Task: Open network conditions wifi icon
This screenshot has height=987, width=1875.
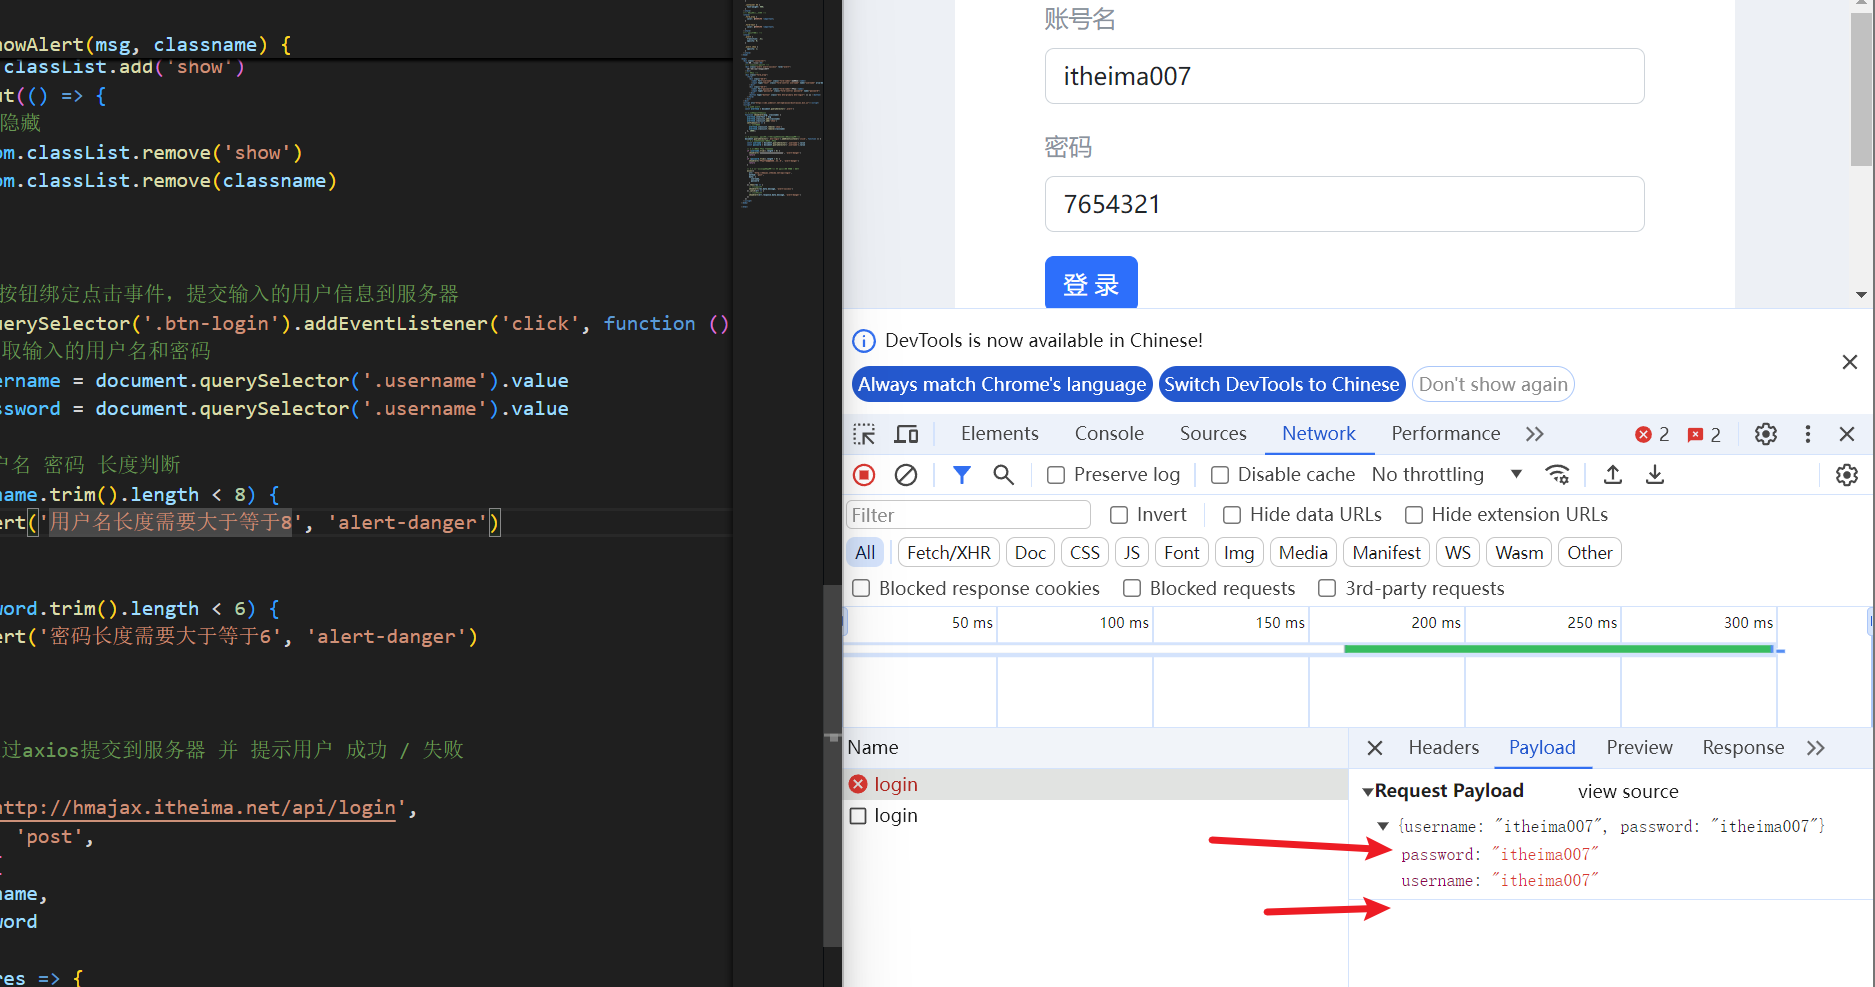Action: [x=1557, y=475]
